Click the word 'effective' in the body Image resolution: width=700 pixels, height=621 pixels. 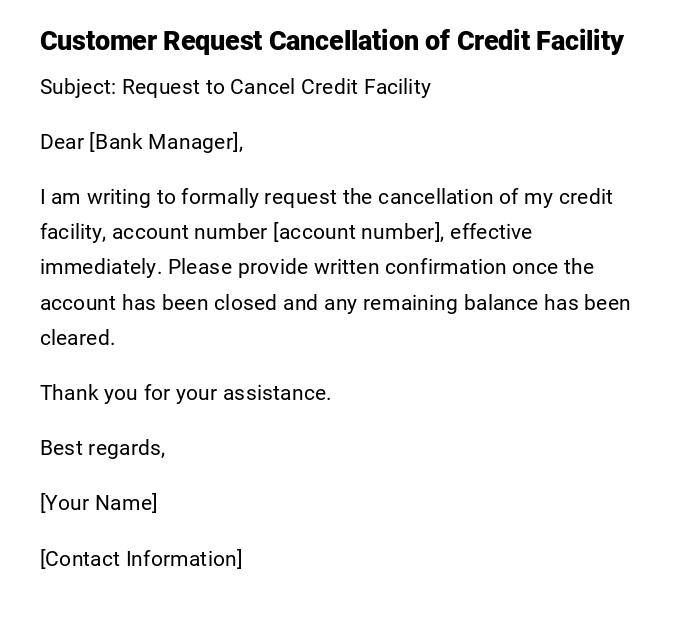click(x=491, y=232)
